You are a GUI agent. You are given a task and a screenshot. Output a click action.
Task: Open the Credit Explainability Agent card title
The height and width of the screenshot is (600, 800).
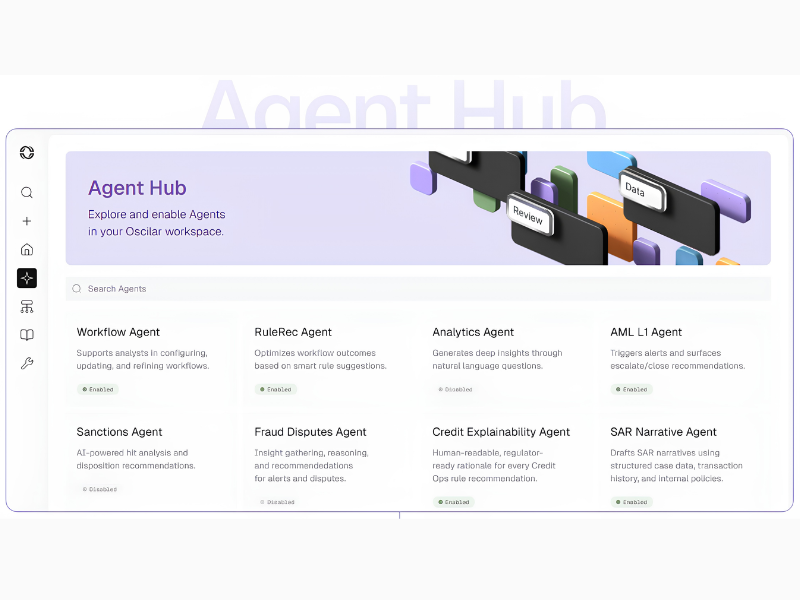tap(501, 432)
